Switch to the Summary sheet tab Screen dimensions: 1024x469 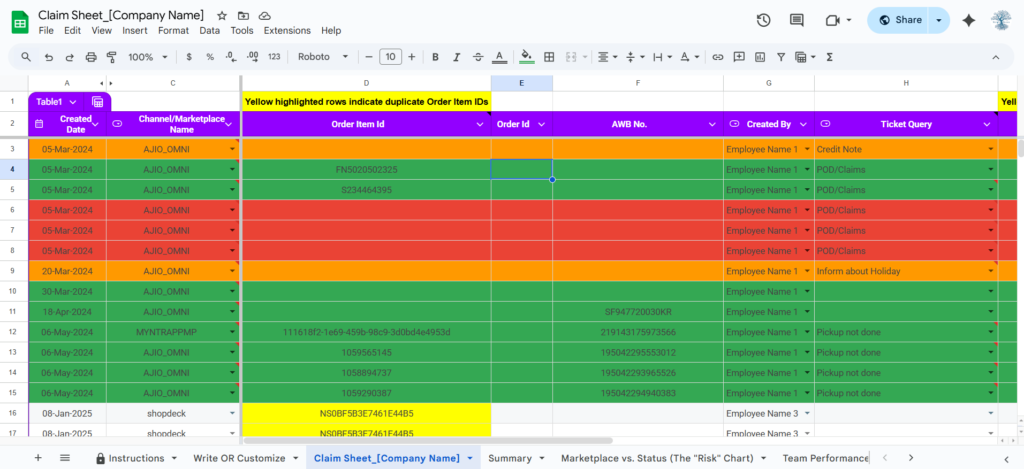[510, 458]
